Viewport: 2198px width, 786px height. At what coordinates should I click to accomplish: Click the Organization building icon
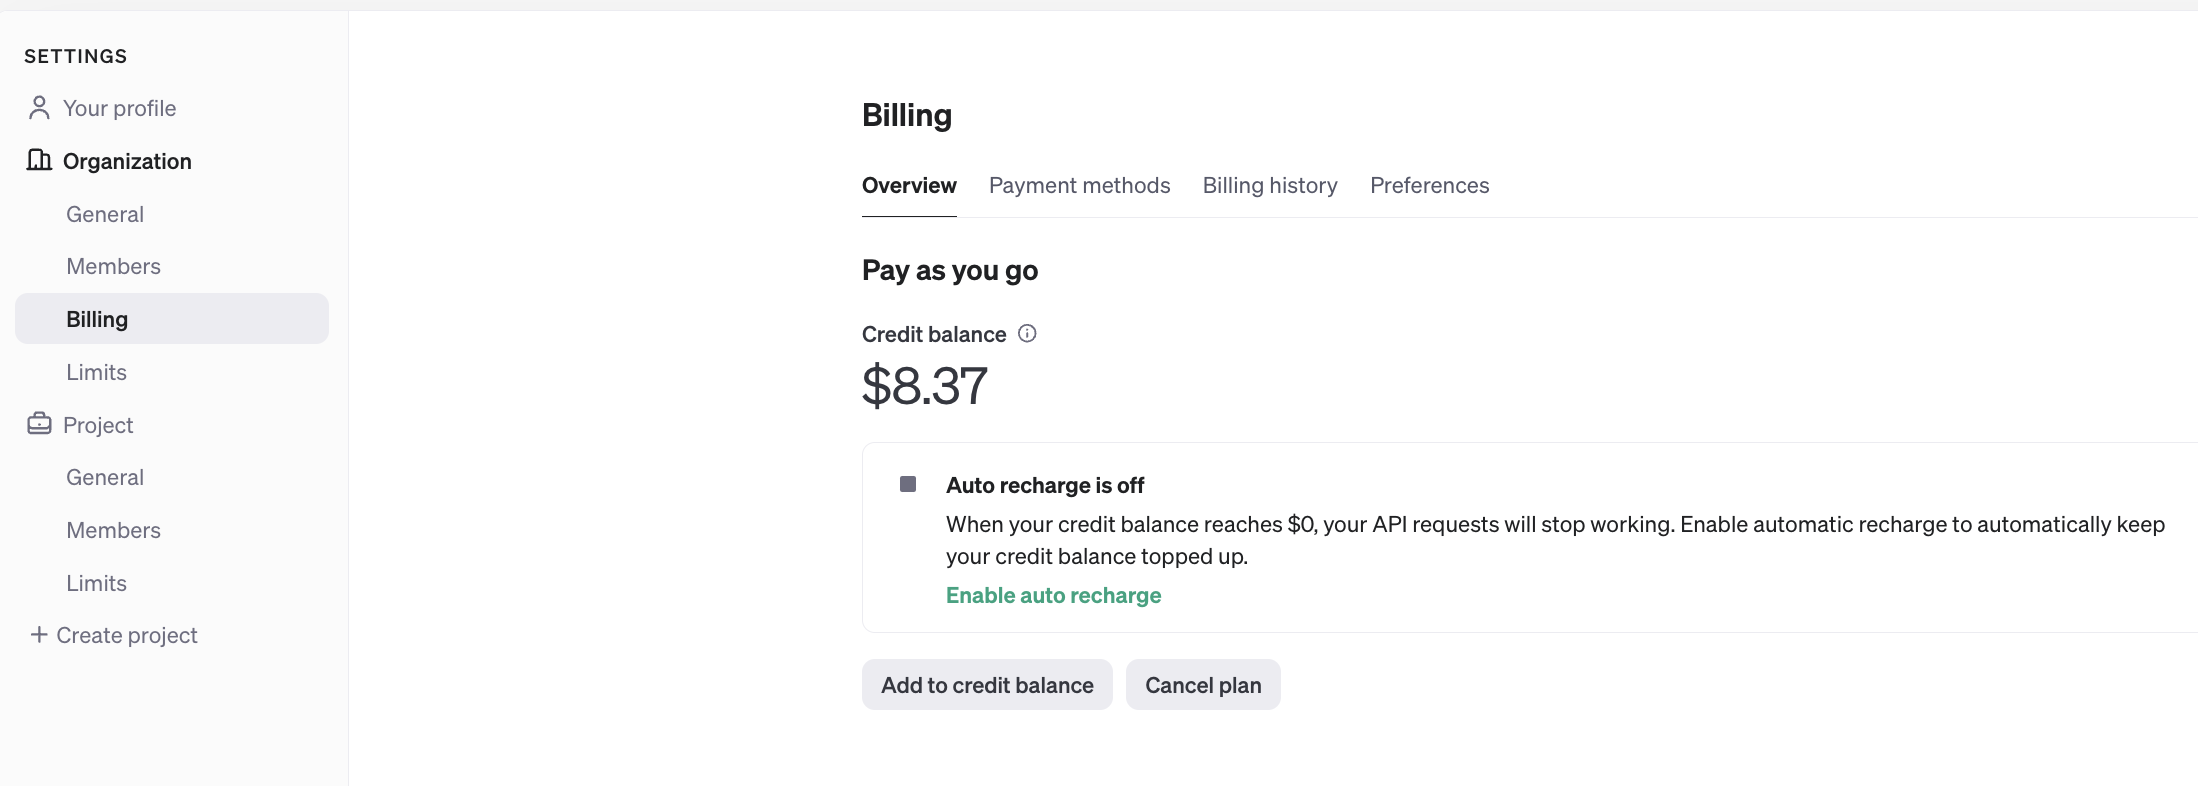[39, 160]
